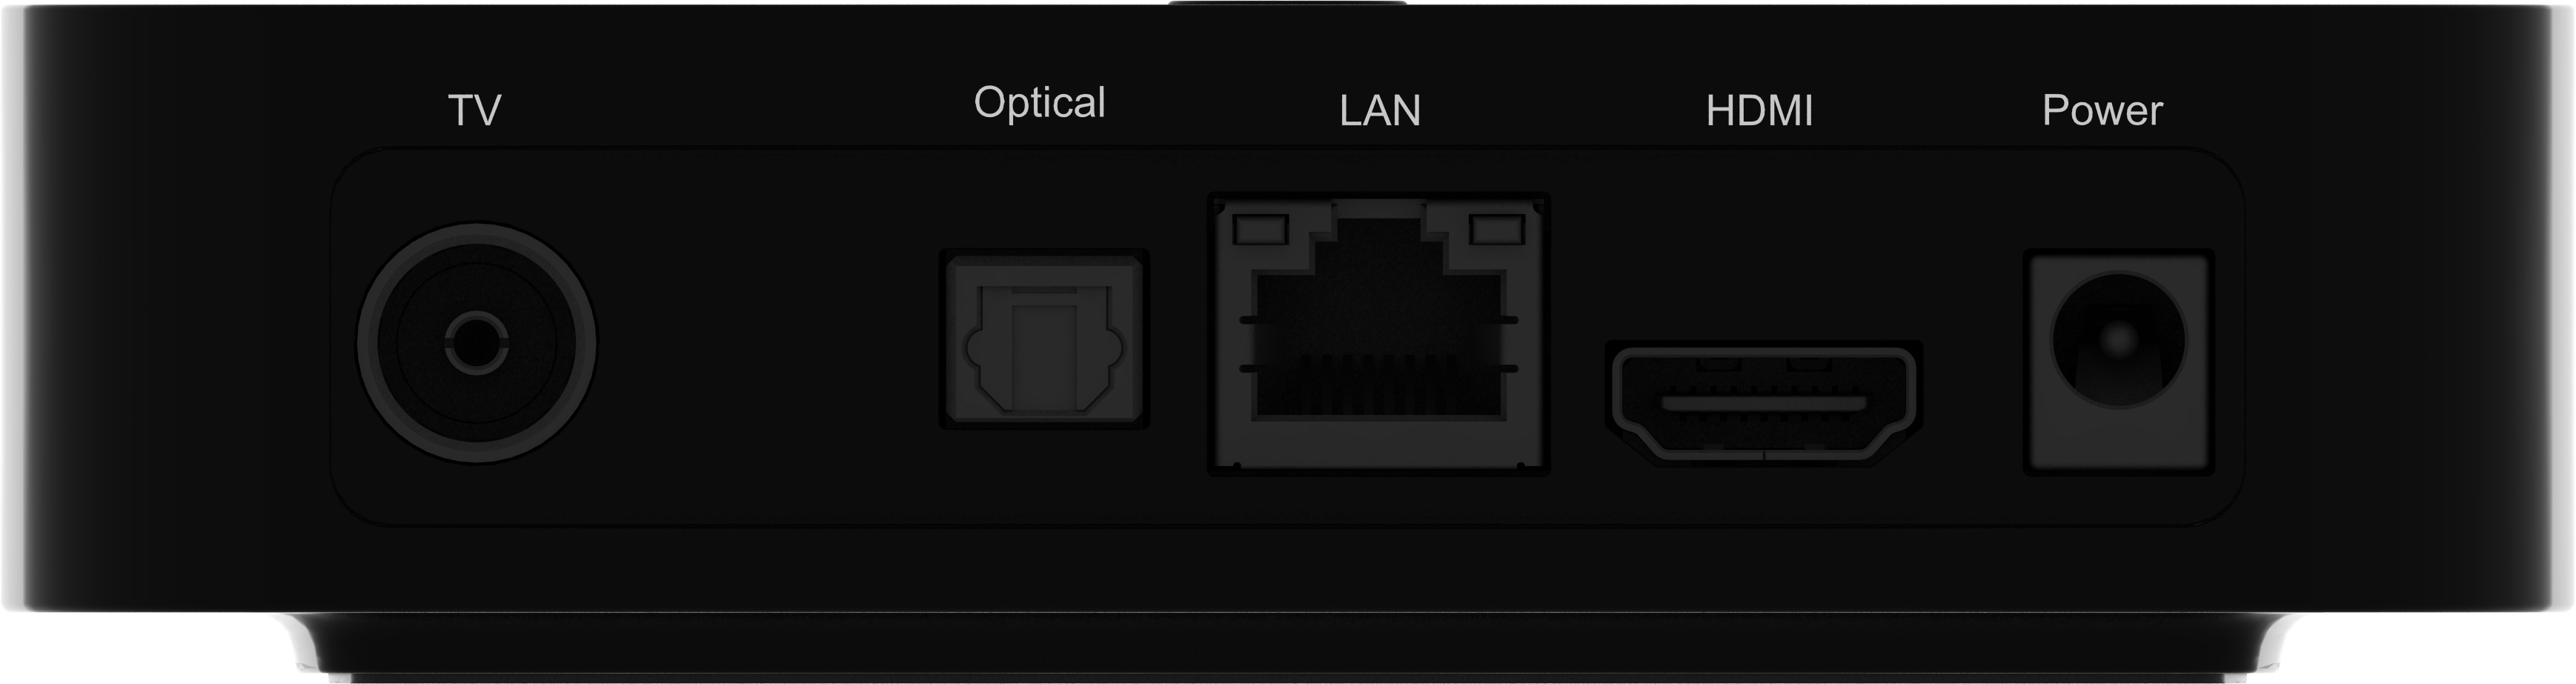Click the LAN port contact pins
Viewport: 2576px width, 684px height.
pyautogui.click(x=1378, y=385)
